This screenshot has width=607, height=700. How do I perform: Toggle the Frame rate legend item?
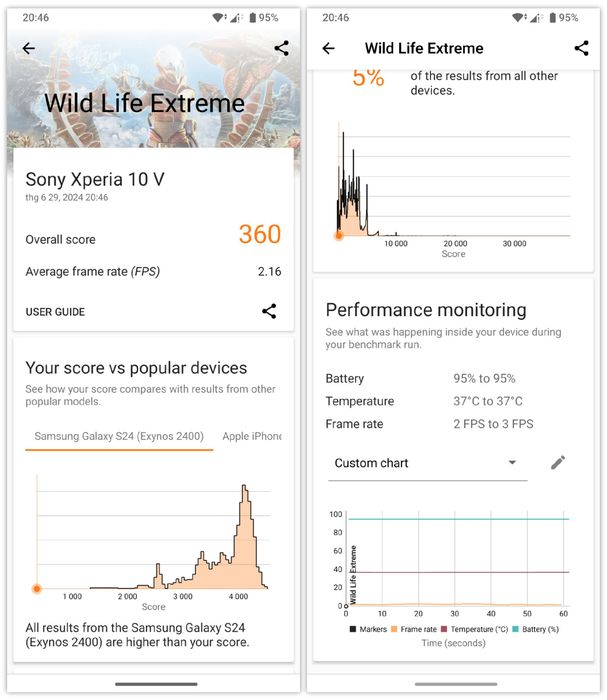pos(414,629)
